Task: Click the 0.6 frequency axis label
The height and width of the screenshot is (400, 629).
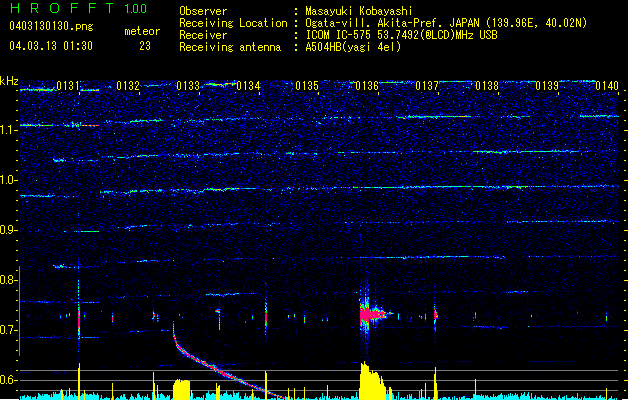Action: (x=8, y=380)
